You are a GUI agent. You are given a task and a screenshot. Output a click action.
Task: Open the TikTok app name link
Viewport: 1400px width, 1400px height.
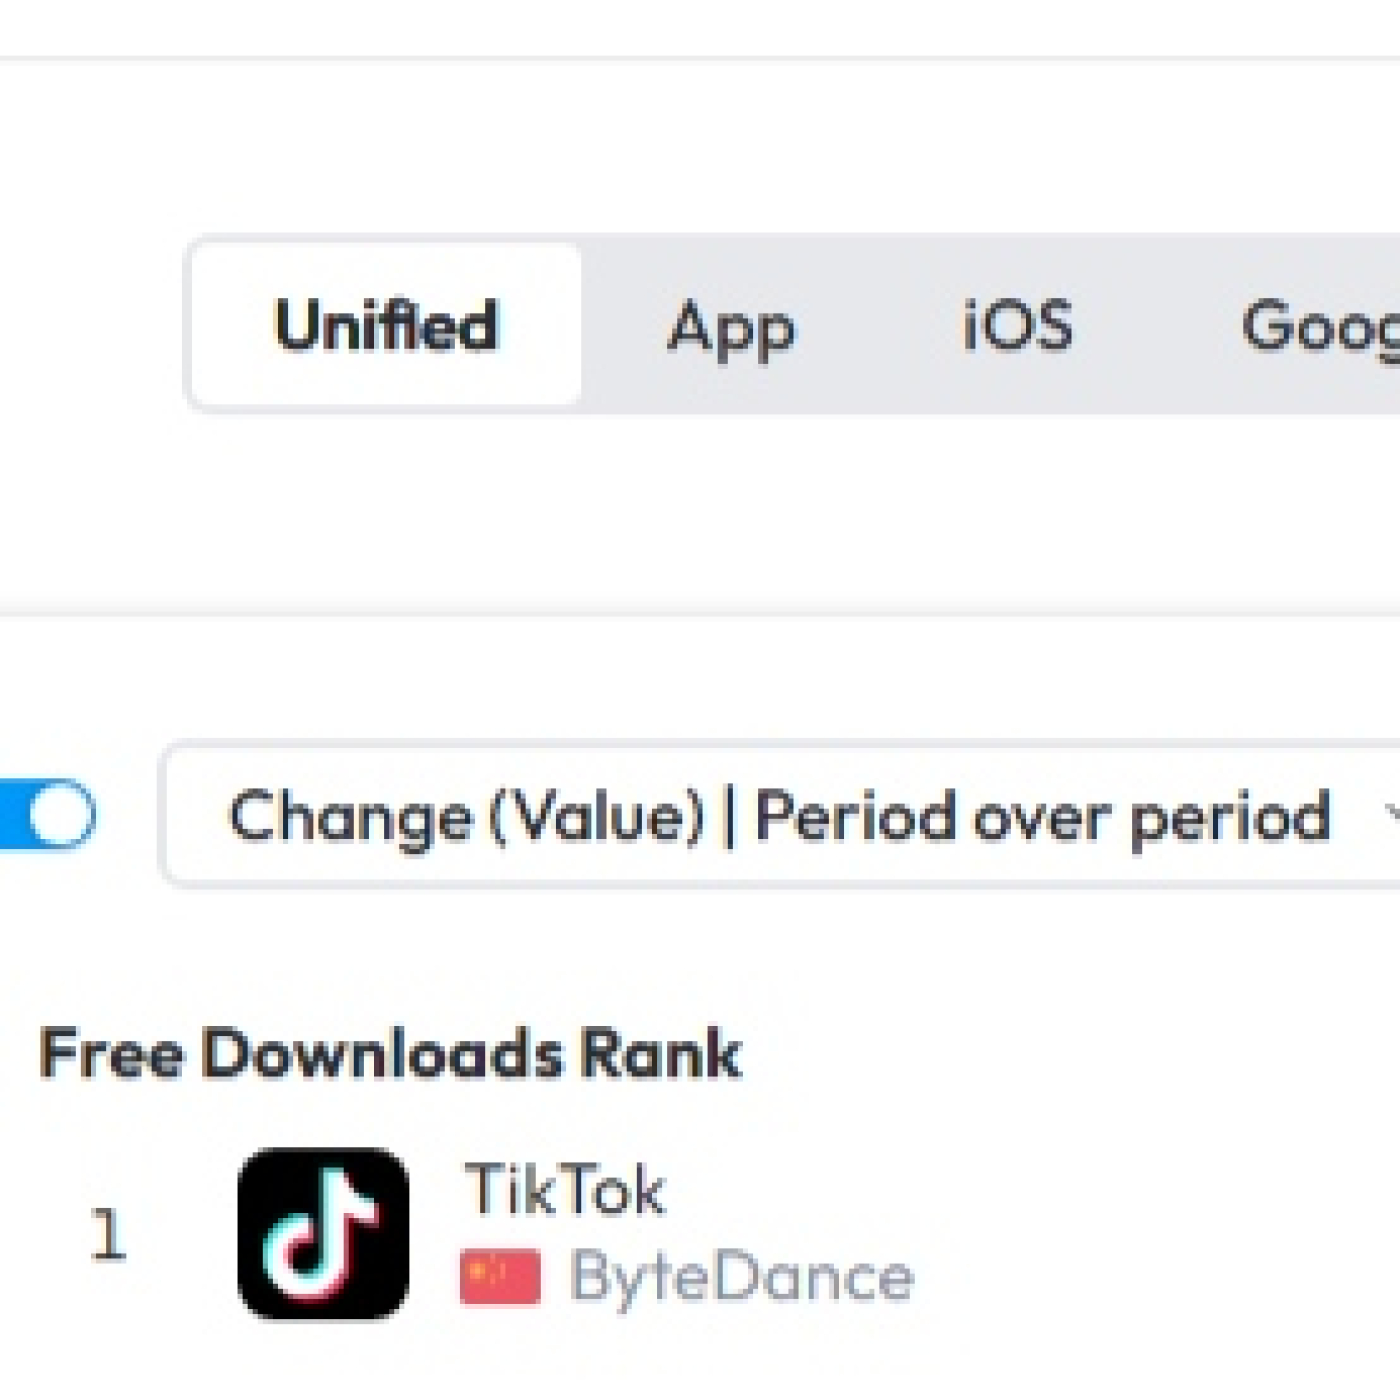point(565,1189)
